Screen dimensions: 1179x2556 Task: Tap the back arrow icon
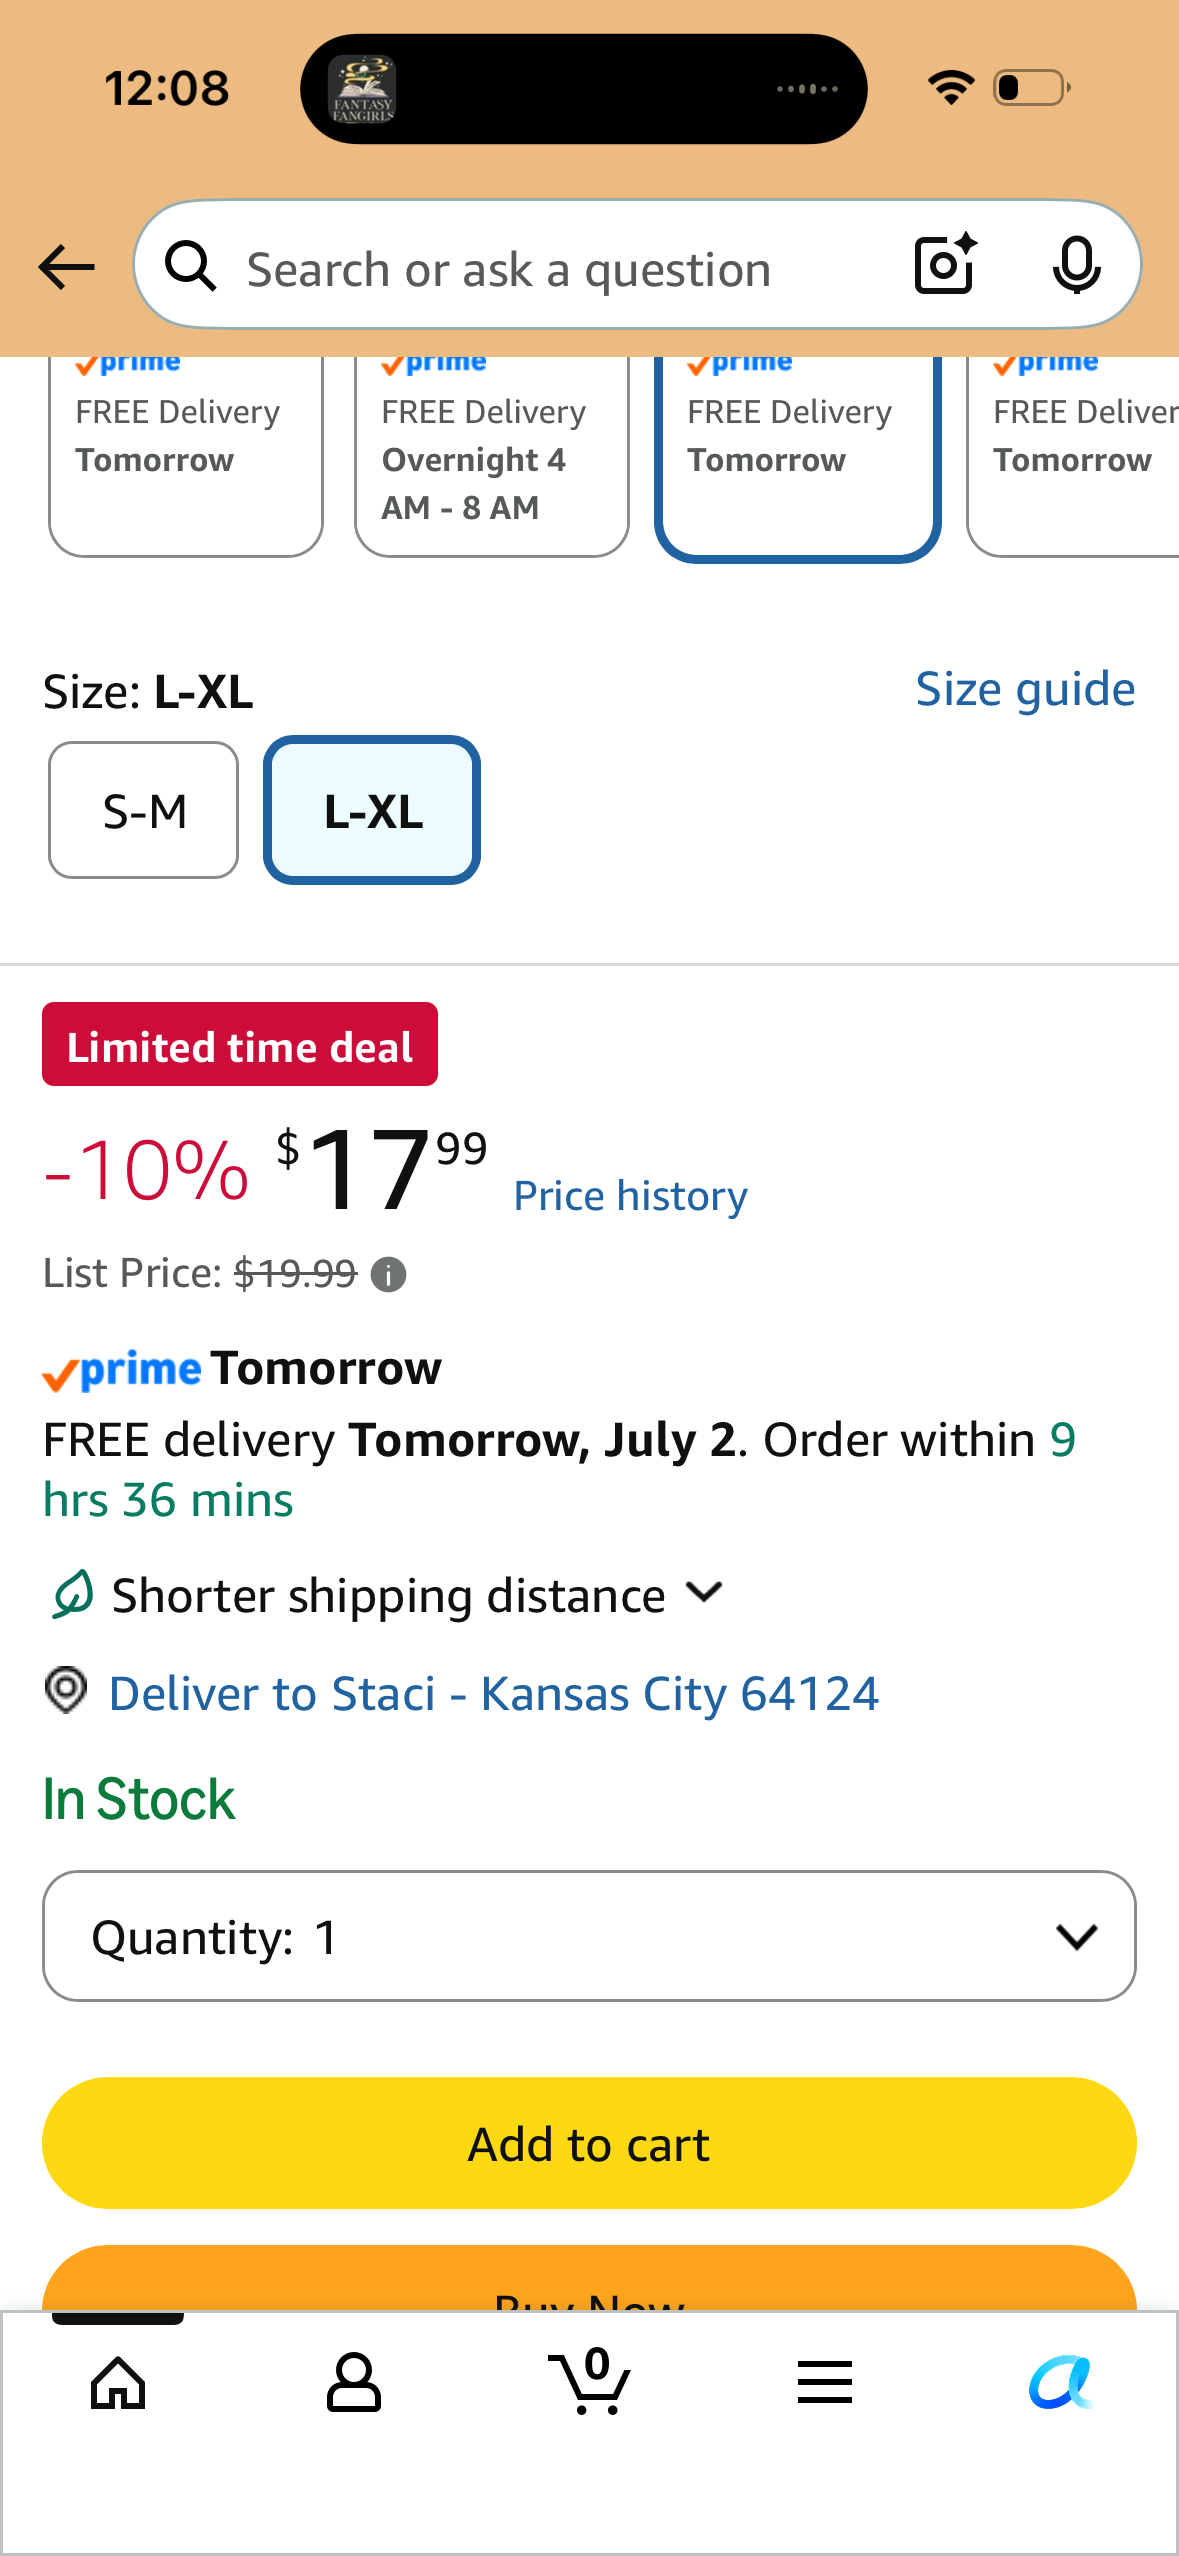click(x=66, y=267)
